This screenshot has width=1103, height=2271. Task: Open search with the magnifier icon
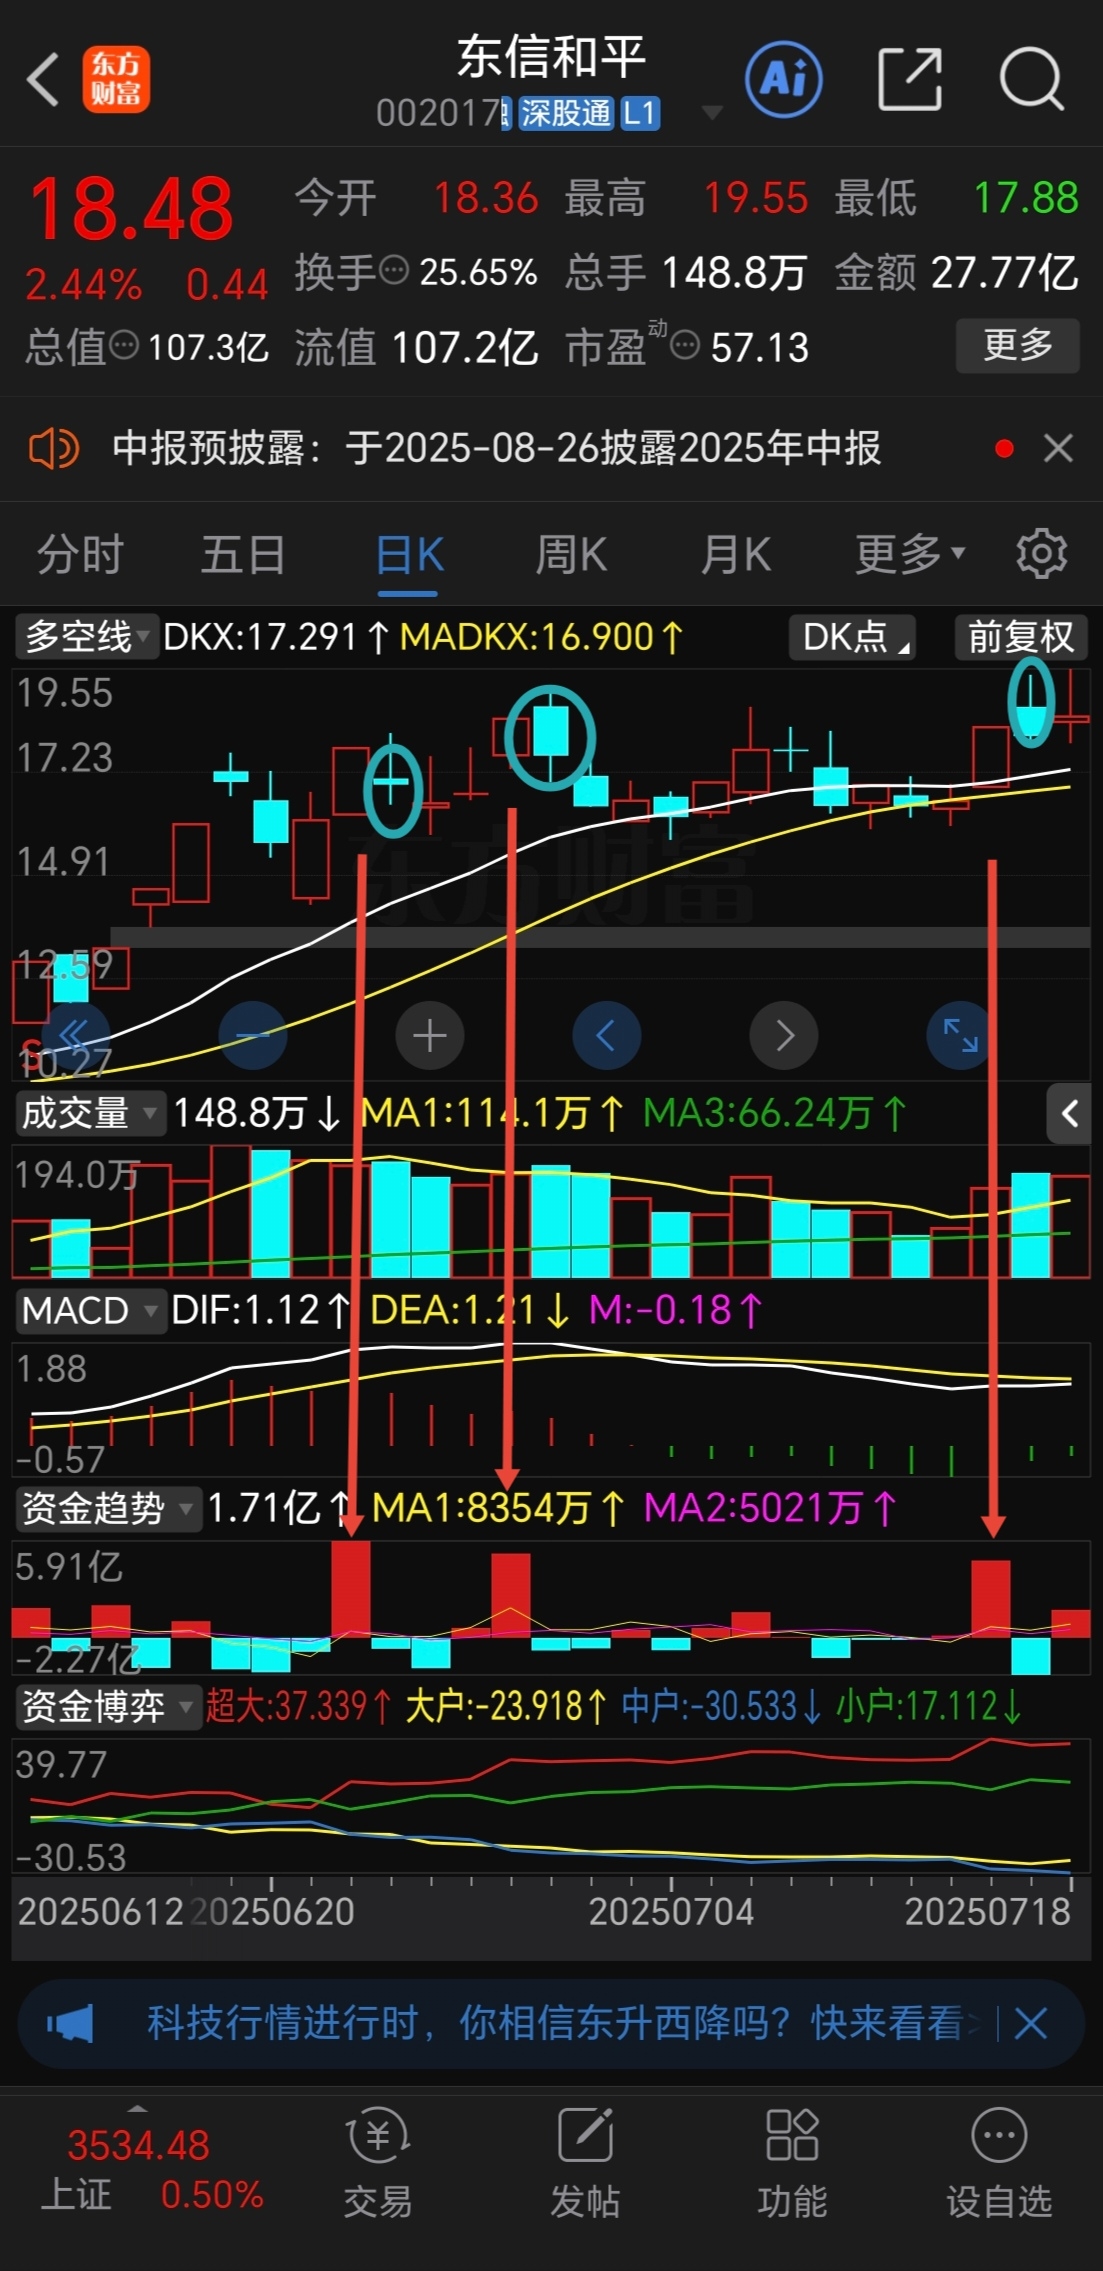point(1031,79)
